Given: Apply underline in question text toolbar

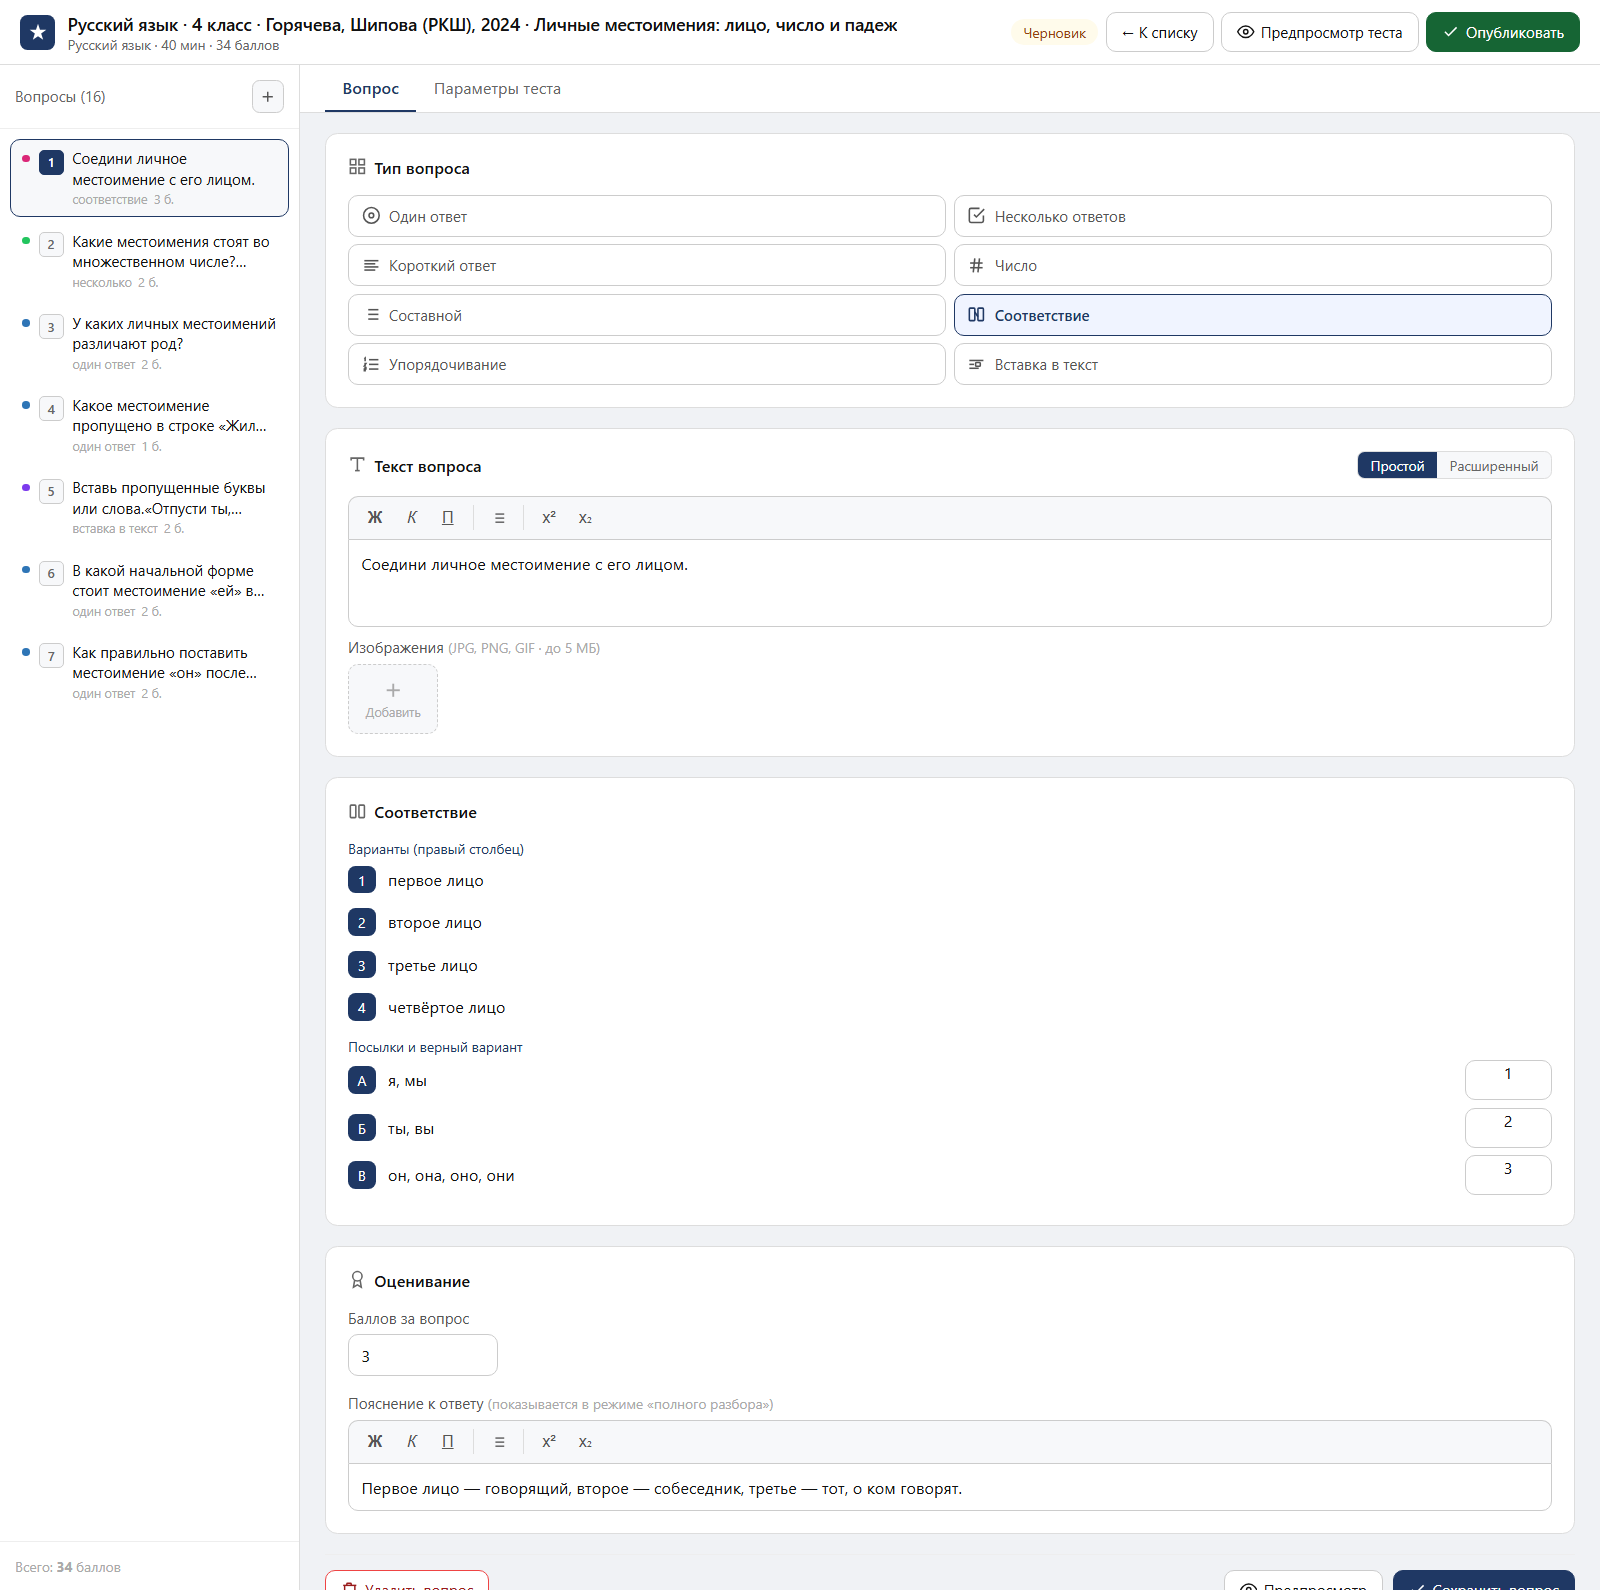Looking at the screenshot, I should (448, 518).
